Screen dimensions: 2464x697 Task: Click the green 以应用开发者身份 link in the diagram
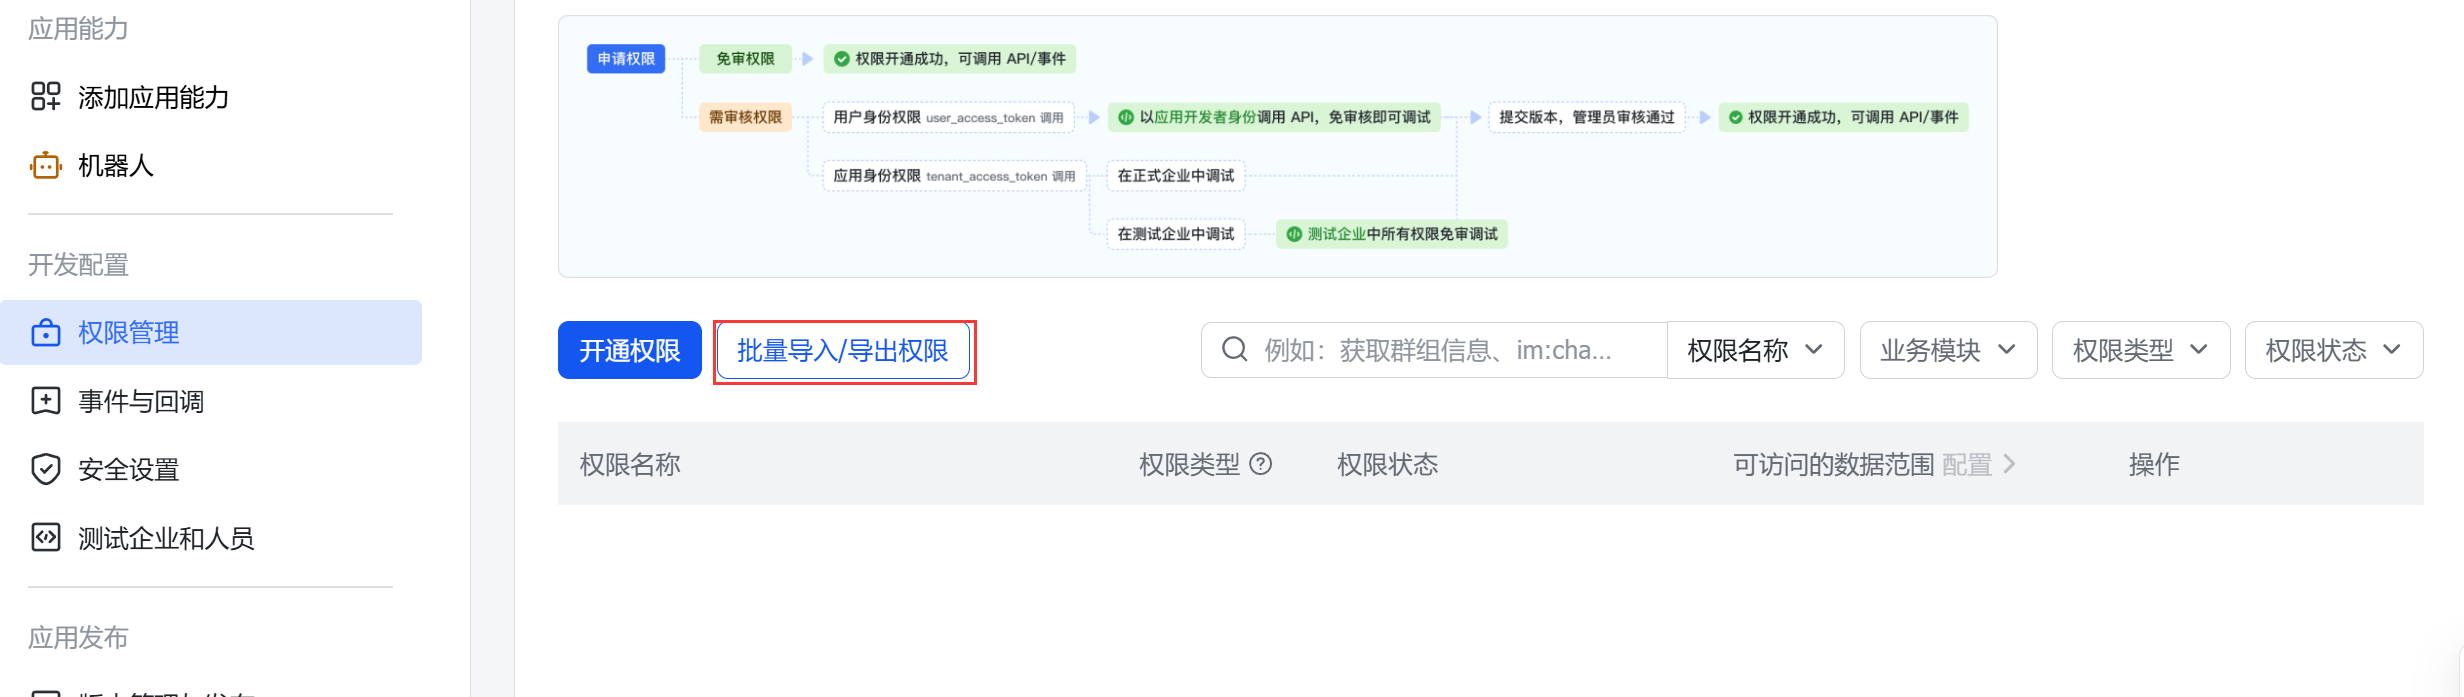[1197, 117]
